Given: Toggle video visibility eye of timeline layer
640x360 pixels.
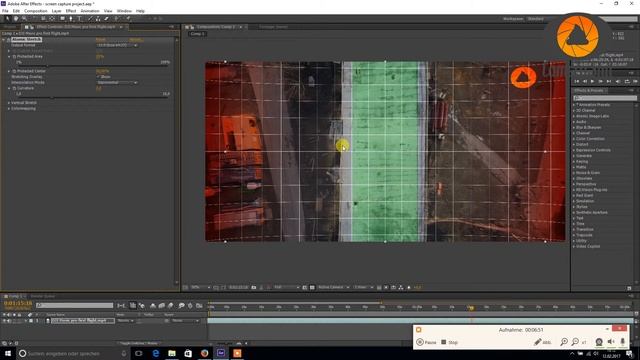Looking at the screenshot, I should [x=4, y=321].
